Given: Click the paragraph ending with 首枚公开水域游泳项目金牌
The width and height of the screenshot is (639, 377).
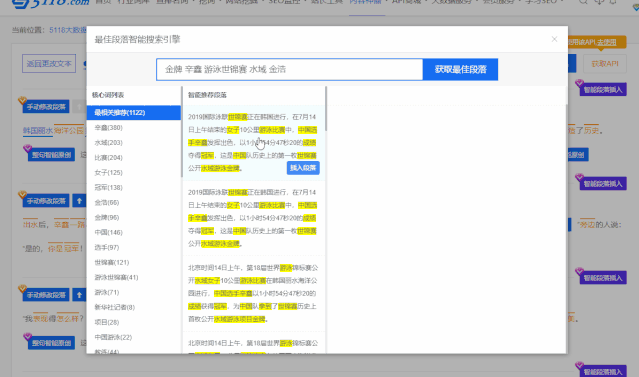Looking at the screenshot, I should [x=253, y=293].
